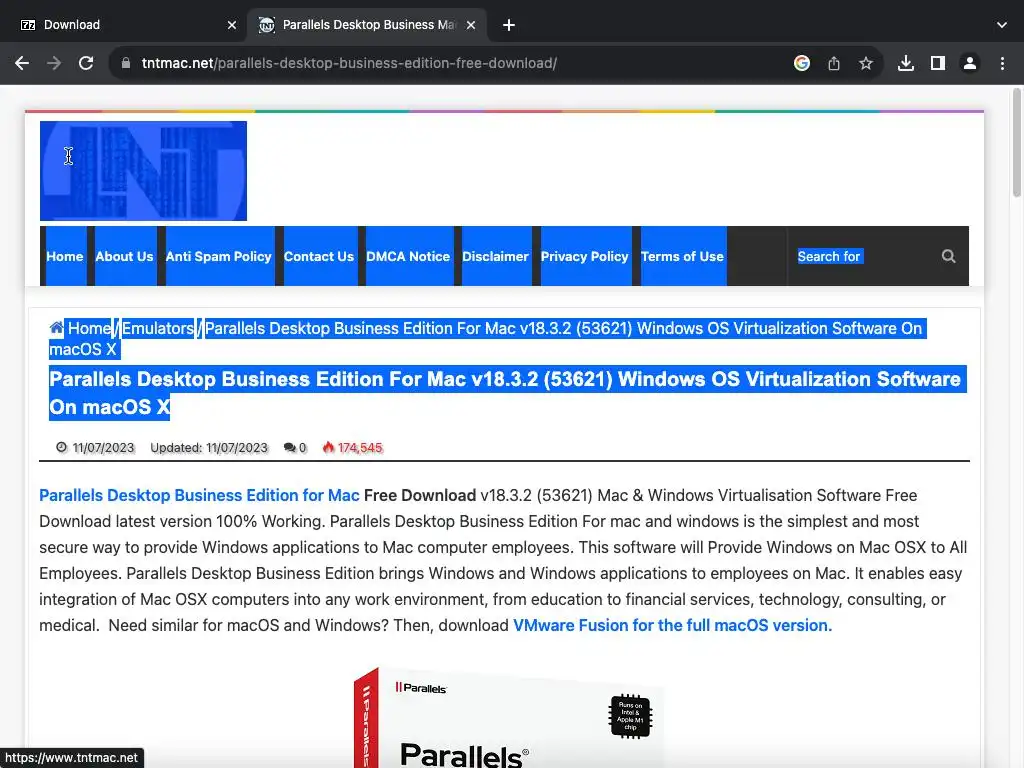The height and width of the screenshot is (768, 1024).
Task: Click the Parallels product box image
Action: (x=509, y=718)
